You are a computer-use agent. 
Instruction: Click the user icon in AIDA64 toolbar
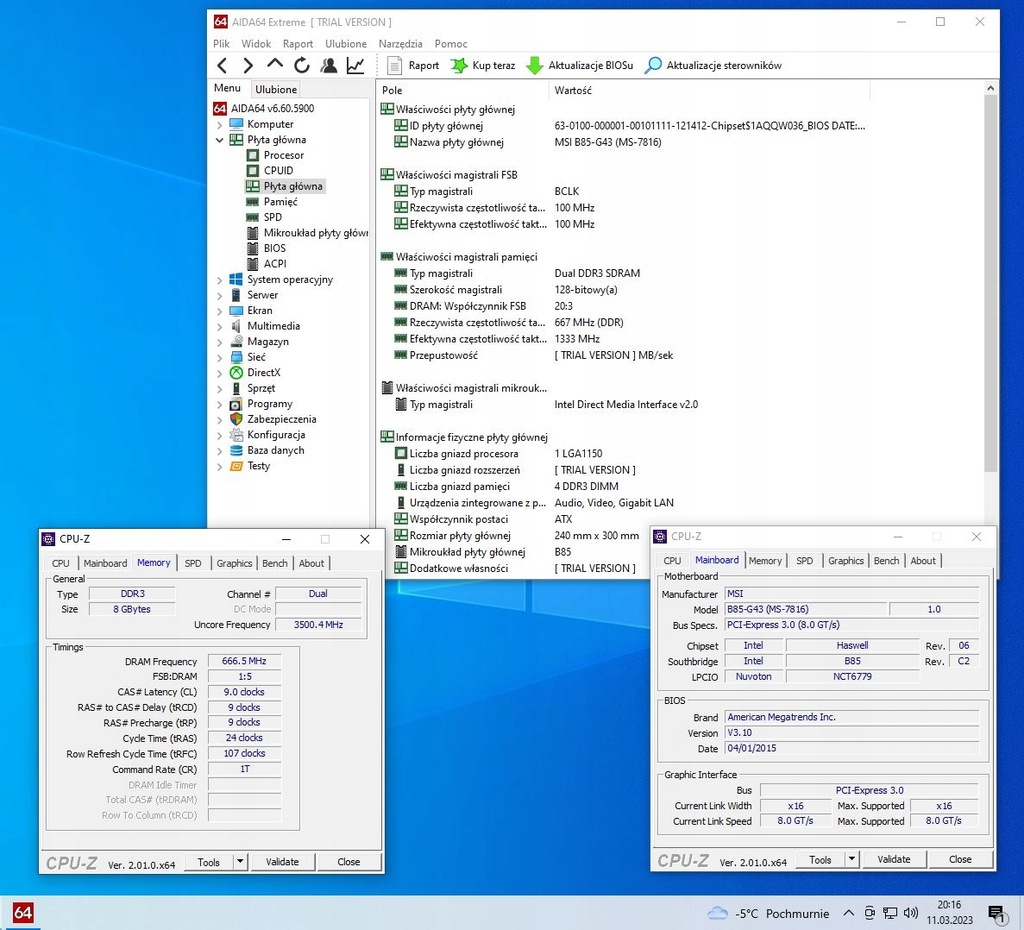coord(329,66)
